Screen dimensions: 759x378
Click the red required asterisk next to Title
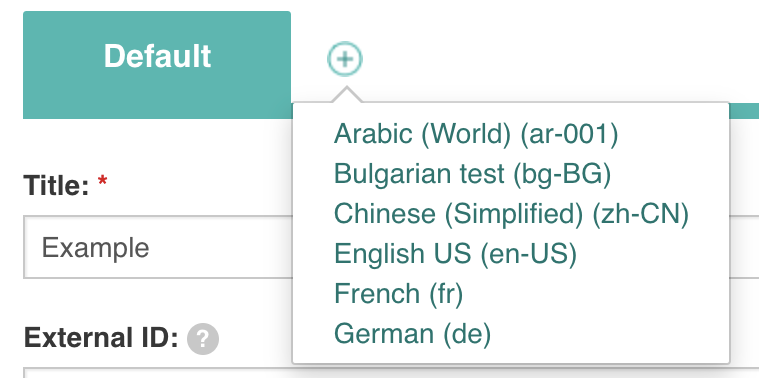[103, 181]
